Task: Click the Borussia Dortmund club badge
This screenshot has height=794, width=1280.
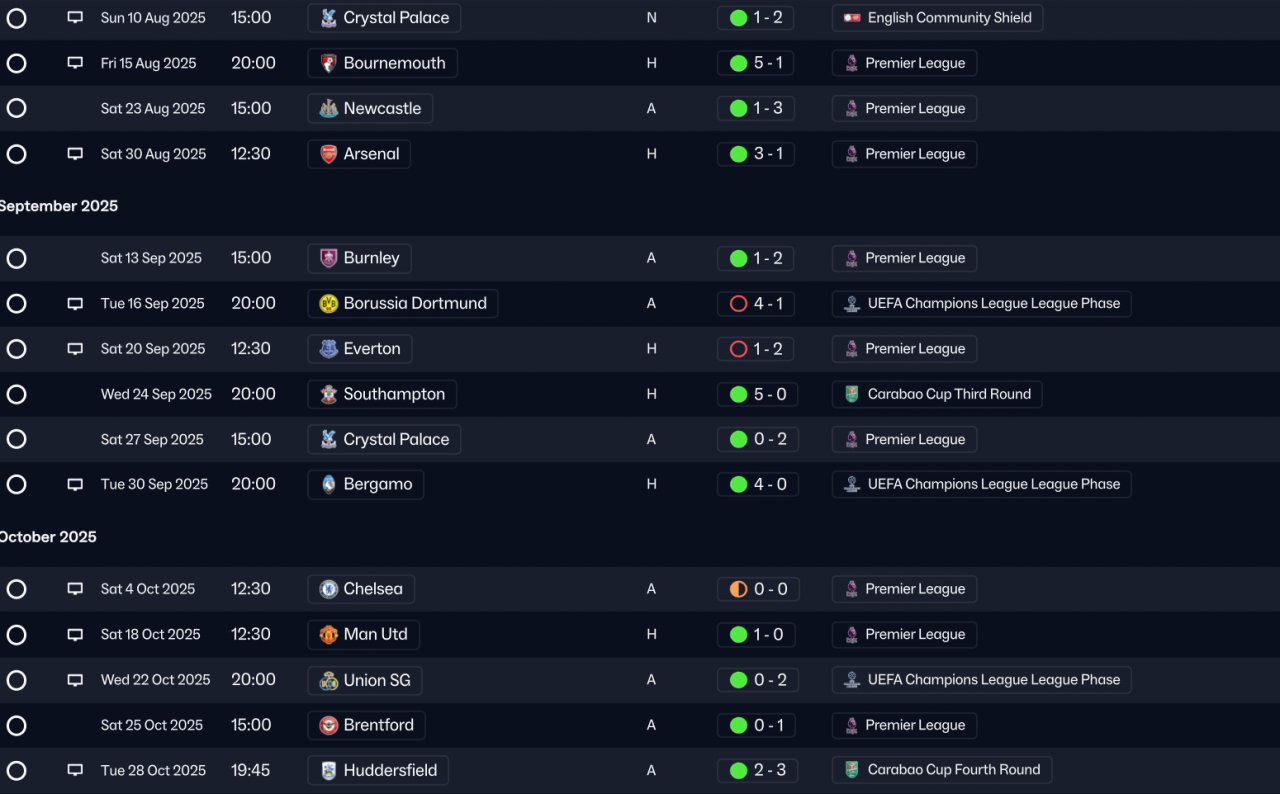Action: point(328,303)
